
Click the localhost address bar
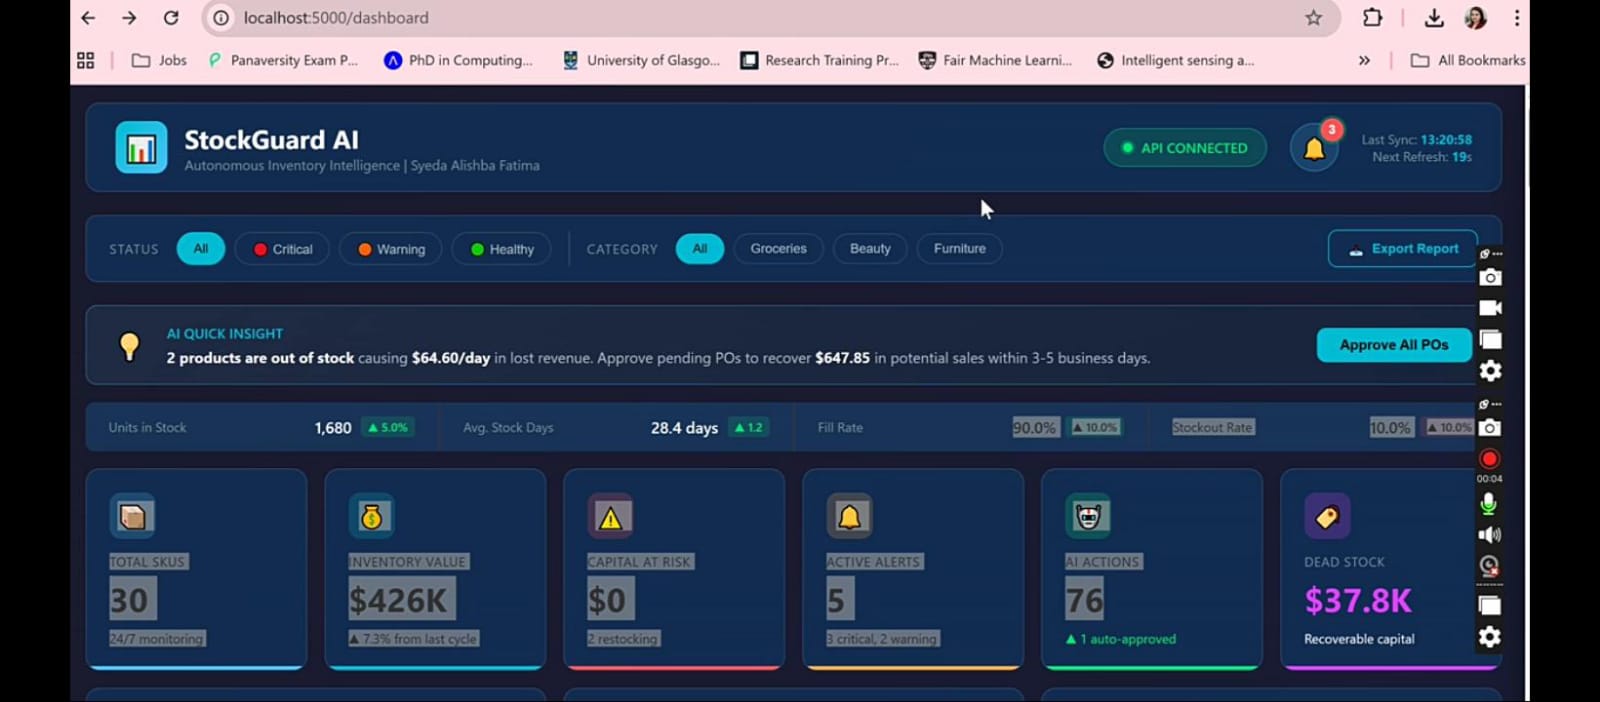coord(700,18)
